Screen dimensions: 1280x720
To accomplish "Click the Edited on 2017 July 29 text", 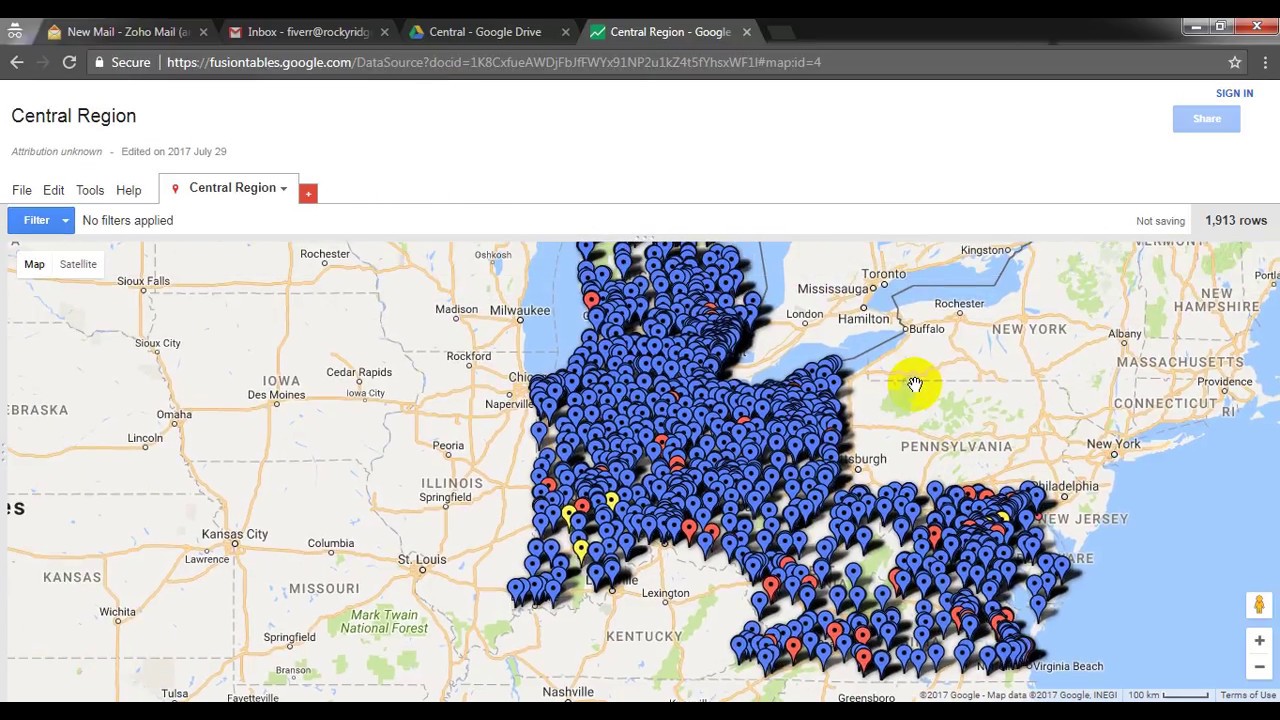I will [x=174, y=152].
